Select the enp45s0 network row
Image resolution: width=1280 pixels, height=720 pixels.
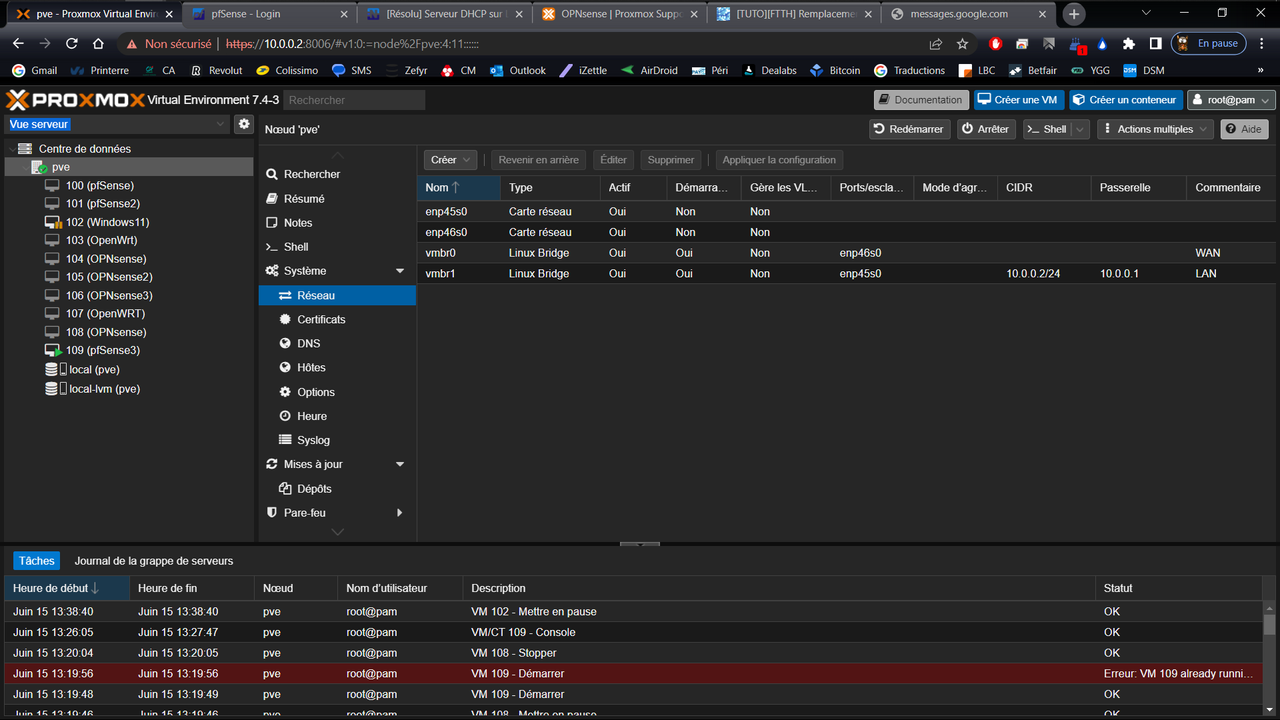click(848, 212)
